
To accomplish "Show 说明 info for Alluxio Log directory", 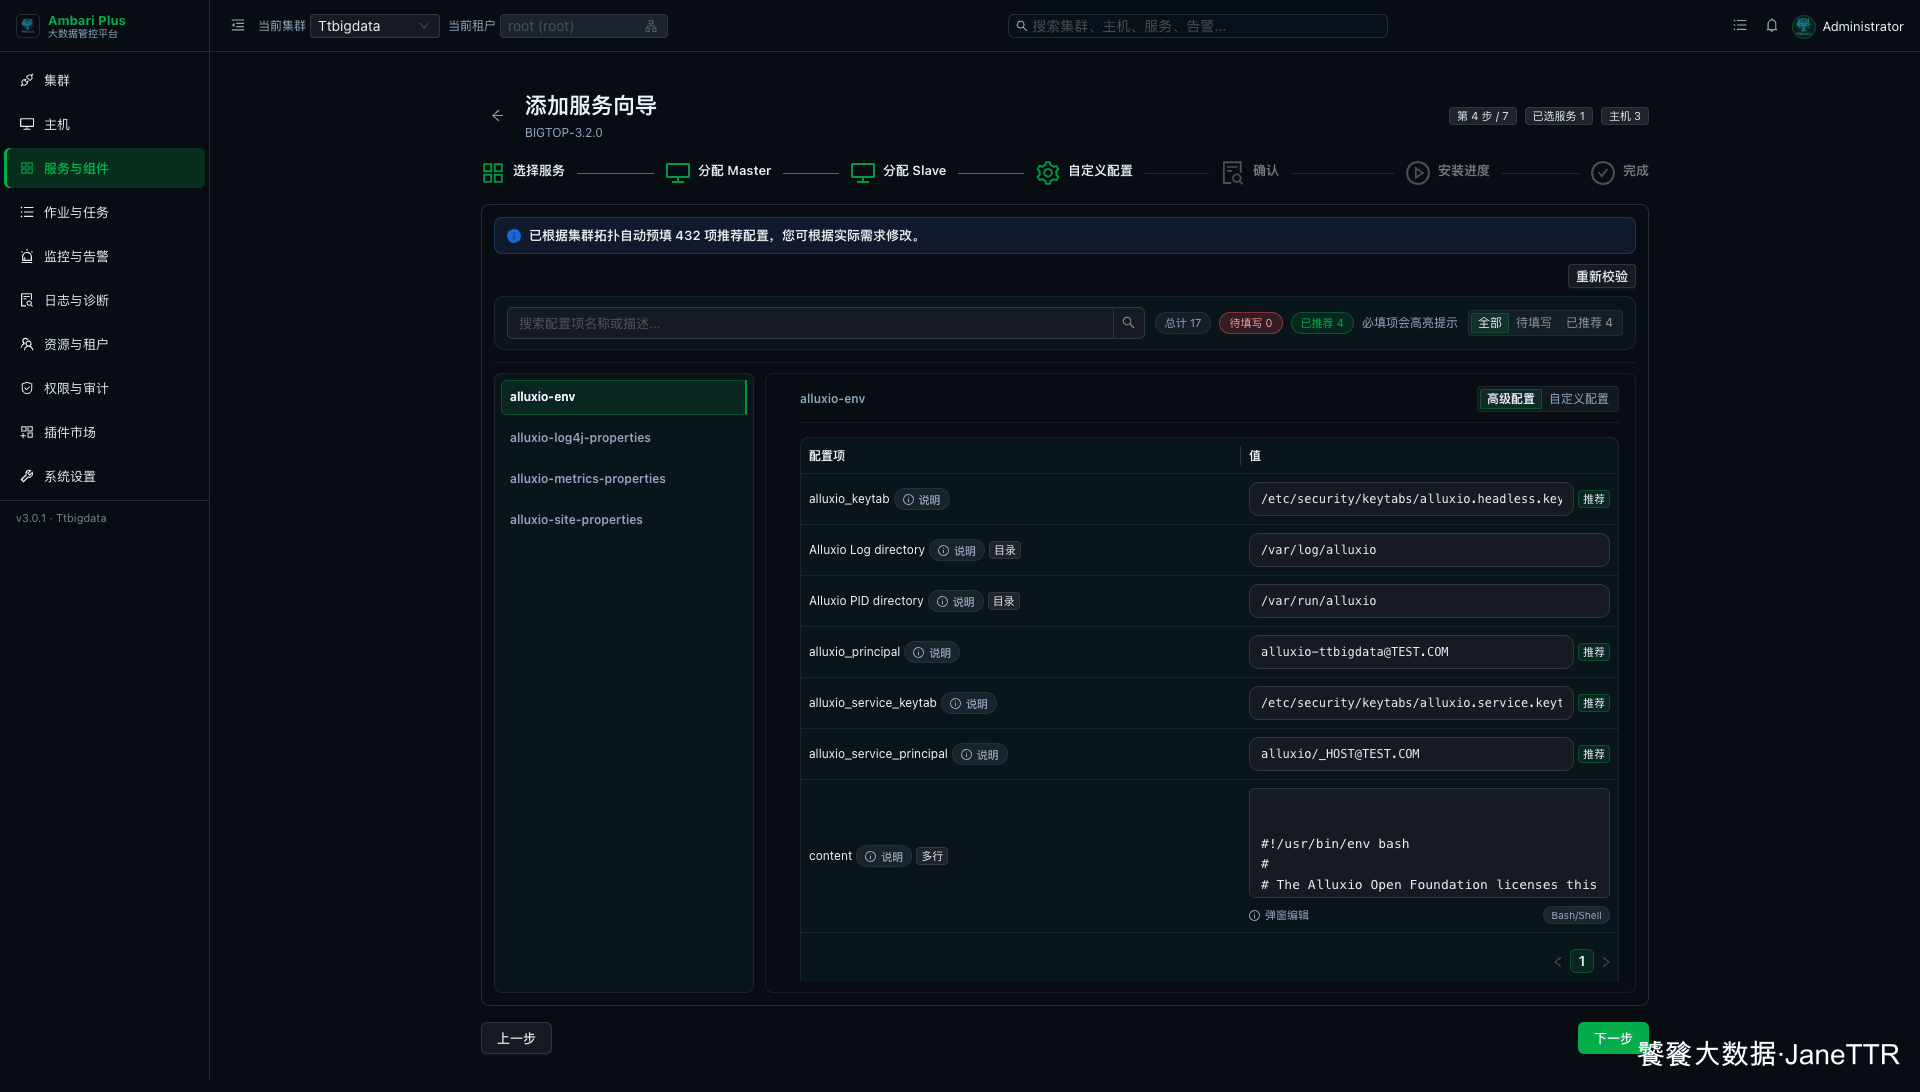I will click(957, 551).
